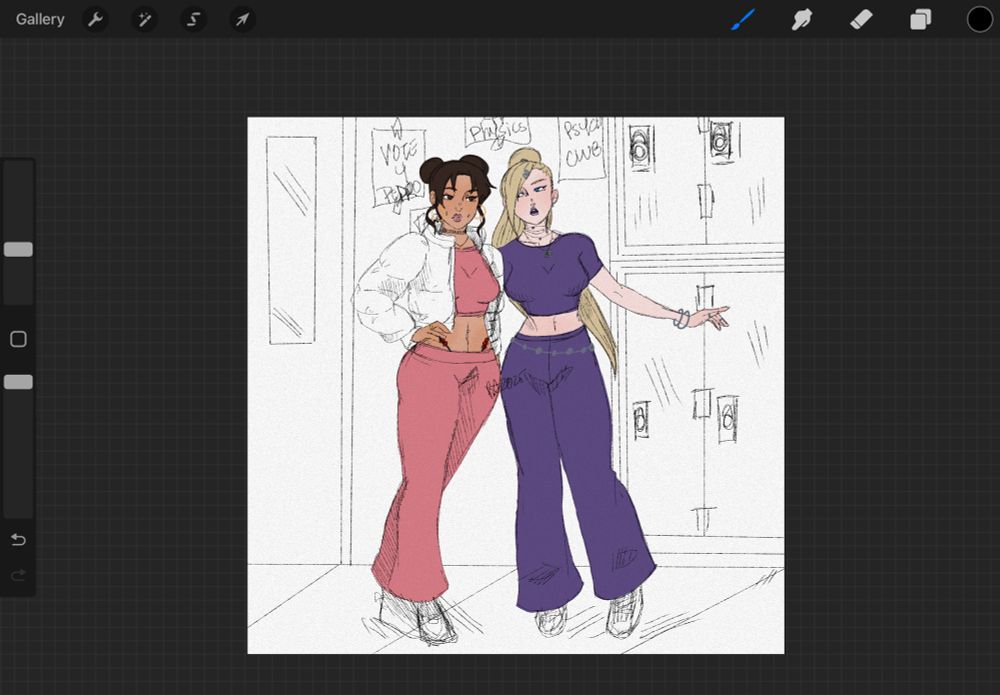Activate the Selection tool
This screenshot has height=695, width=1000.
coord(193,19)
